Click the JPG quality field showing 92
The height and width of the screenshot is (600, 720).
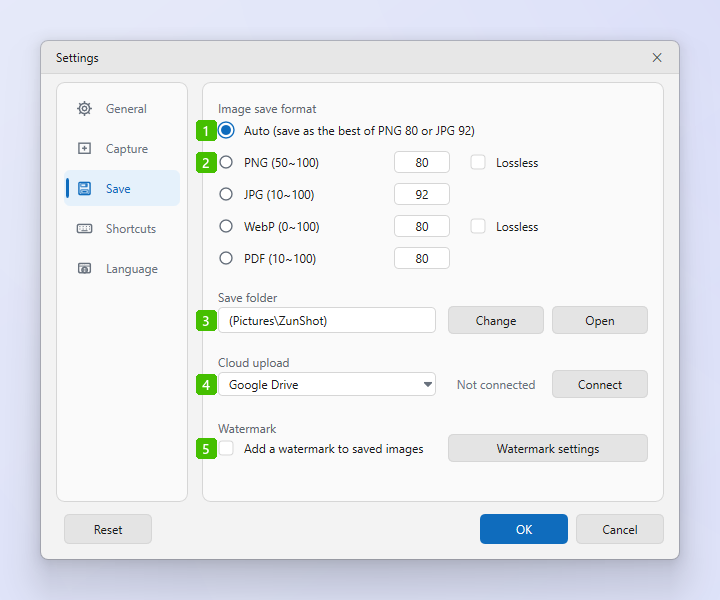click(422, 194)
